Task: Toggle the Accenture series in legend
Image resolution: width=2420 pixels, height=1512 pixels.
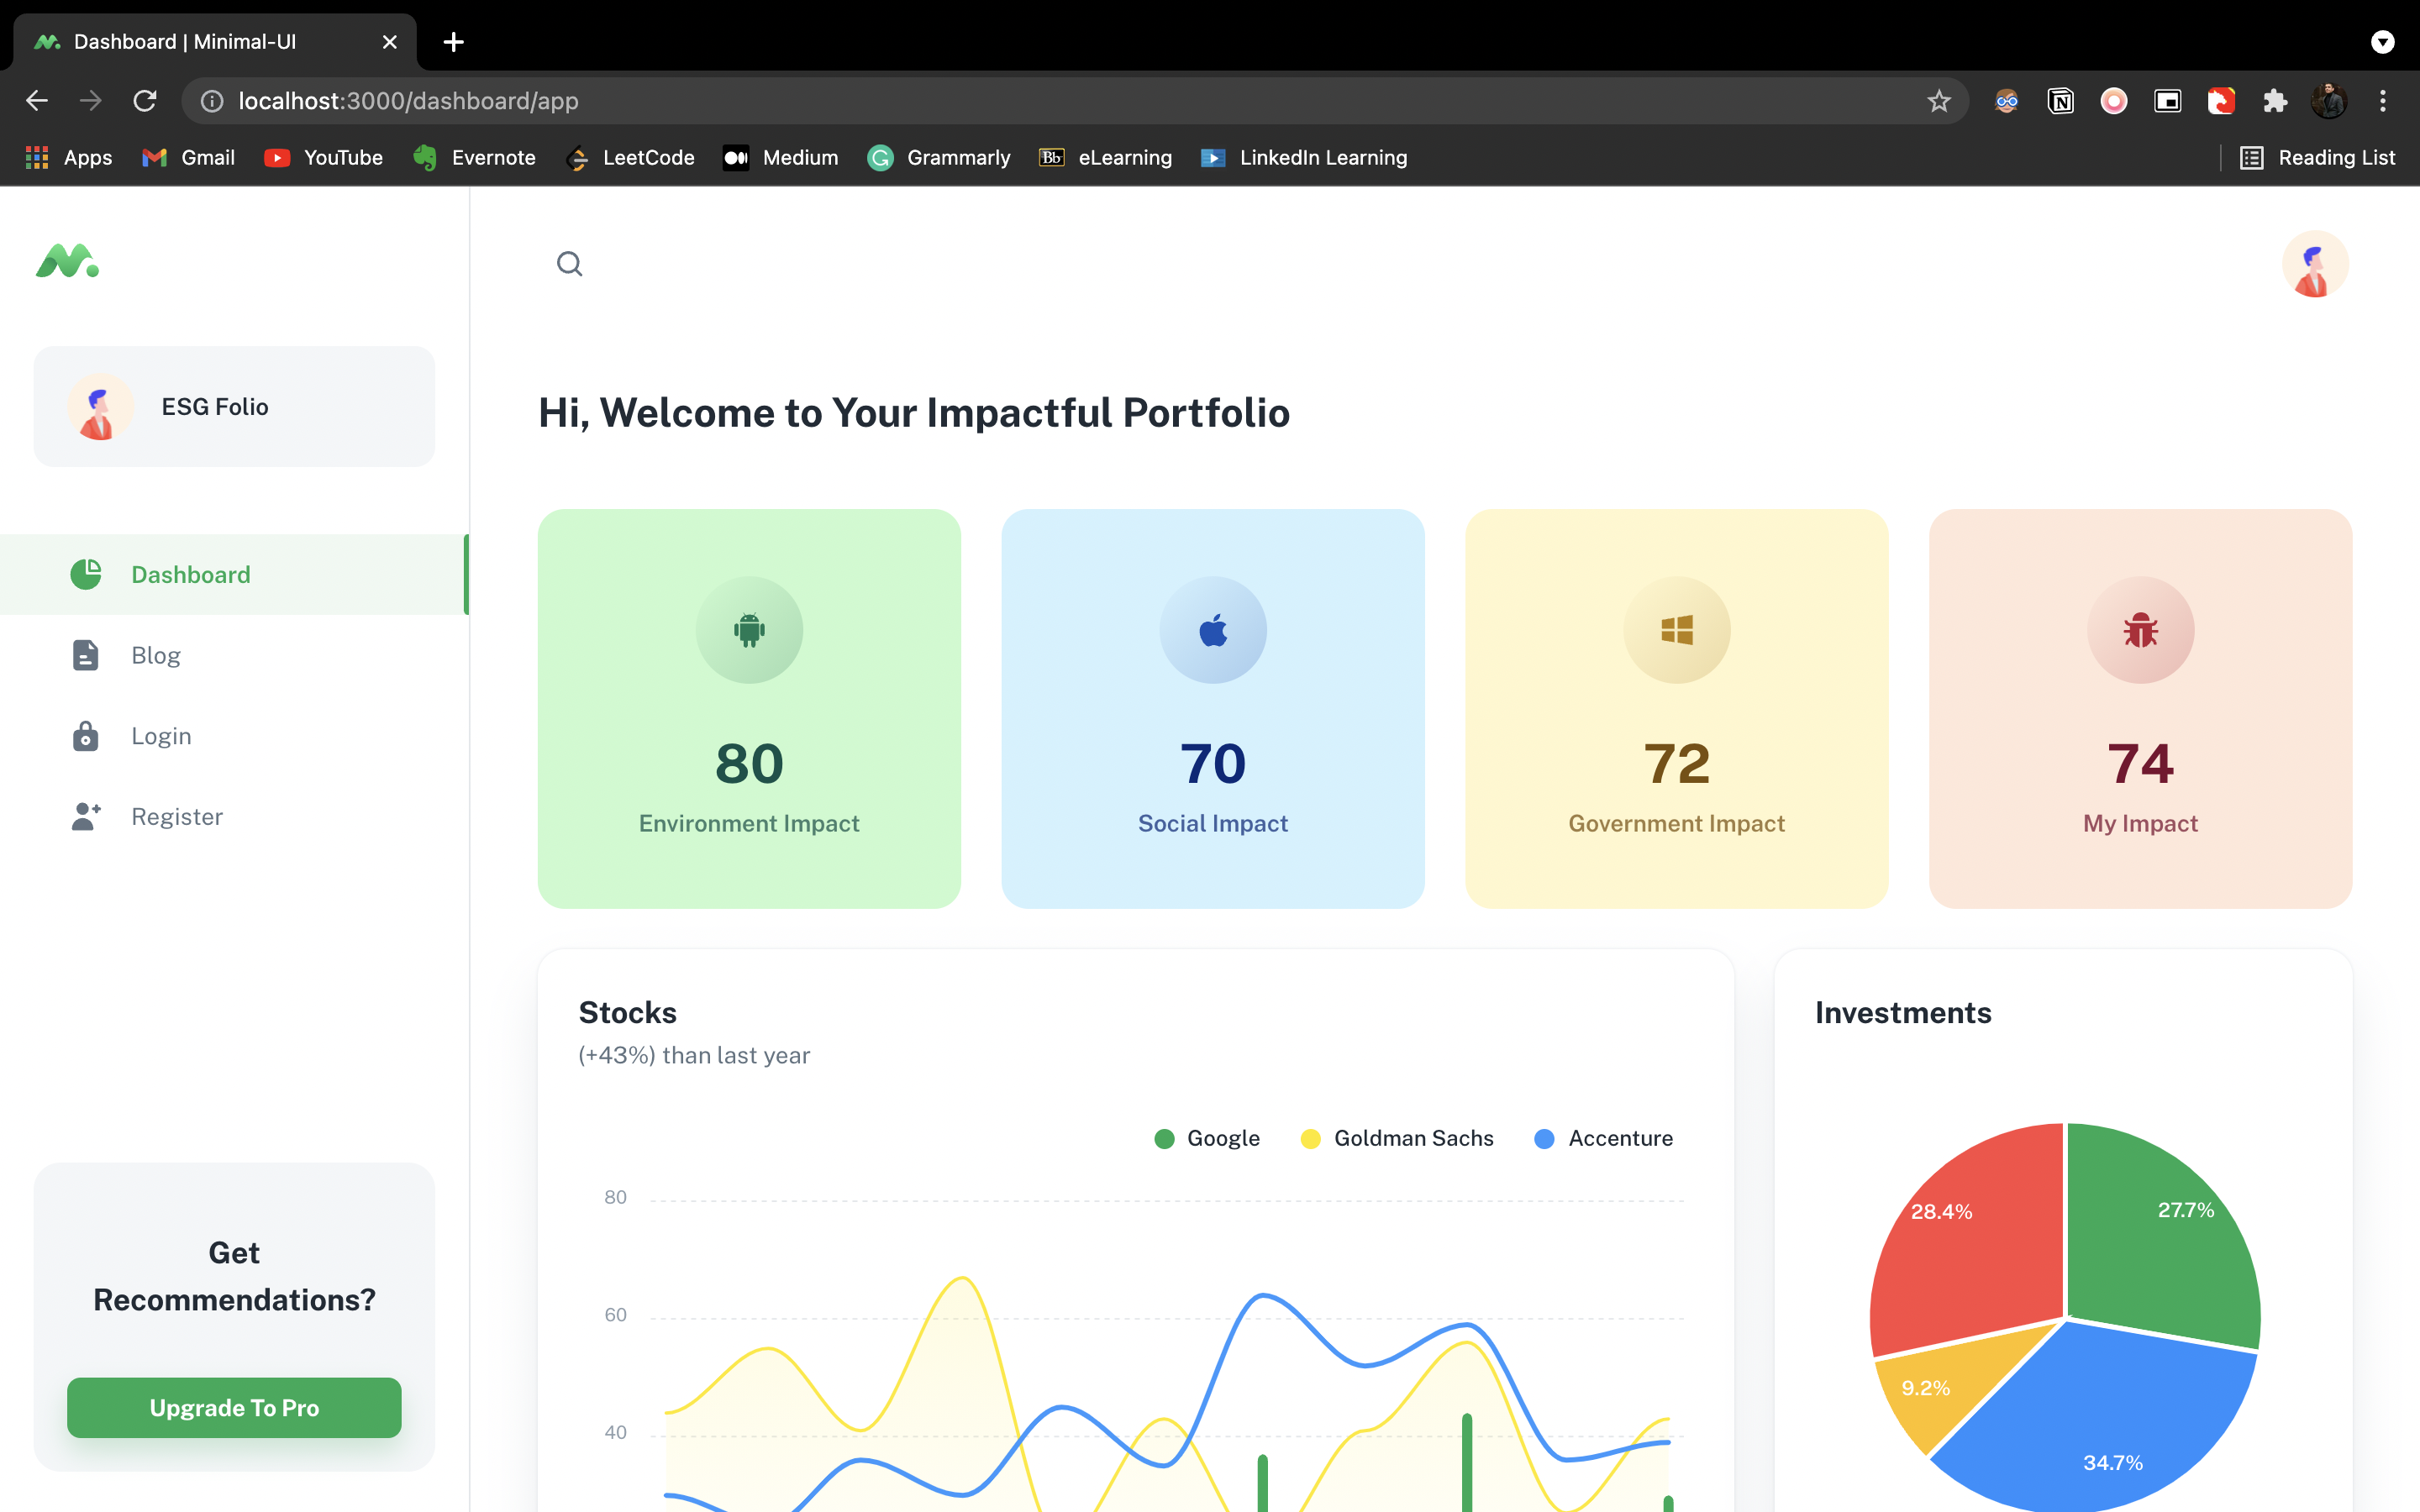Action: coord(1604,1138)
